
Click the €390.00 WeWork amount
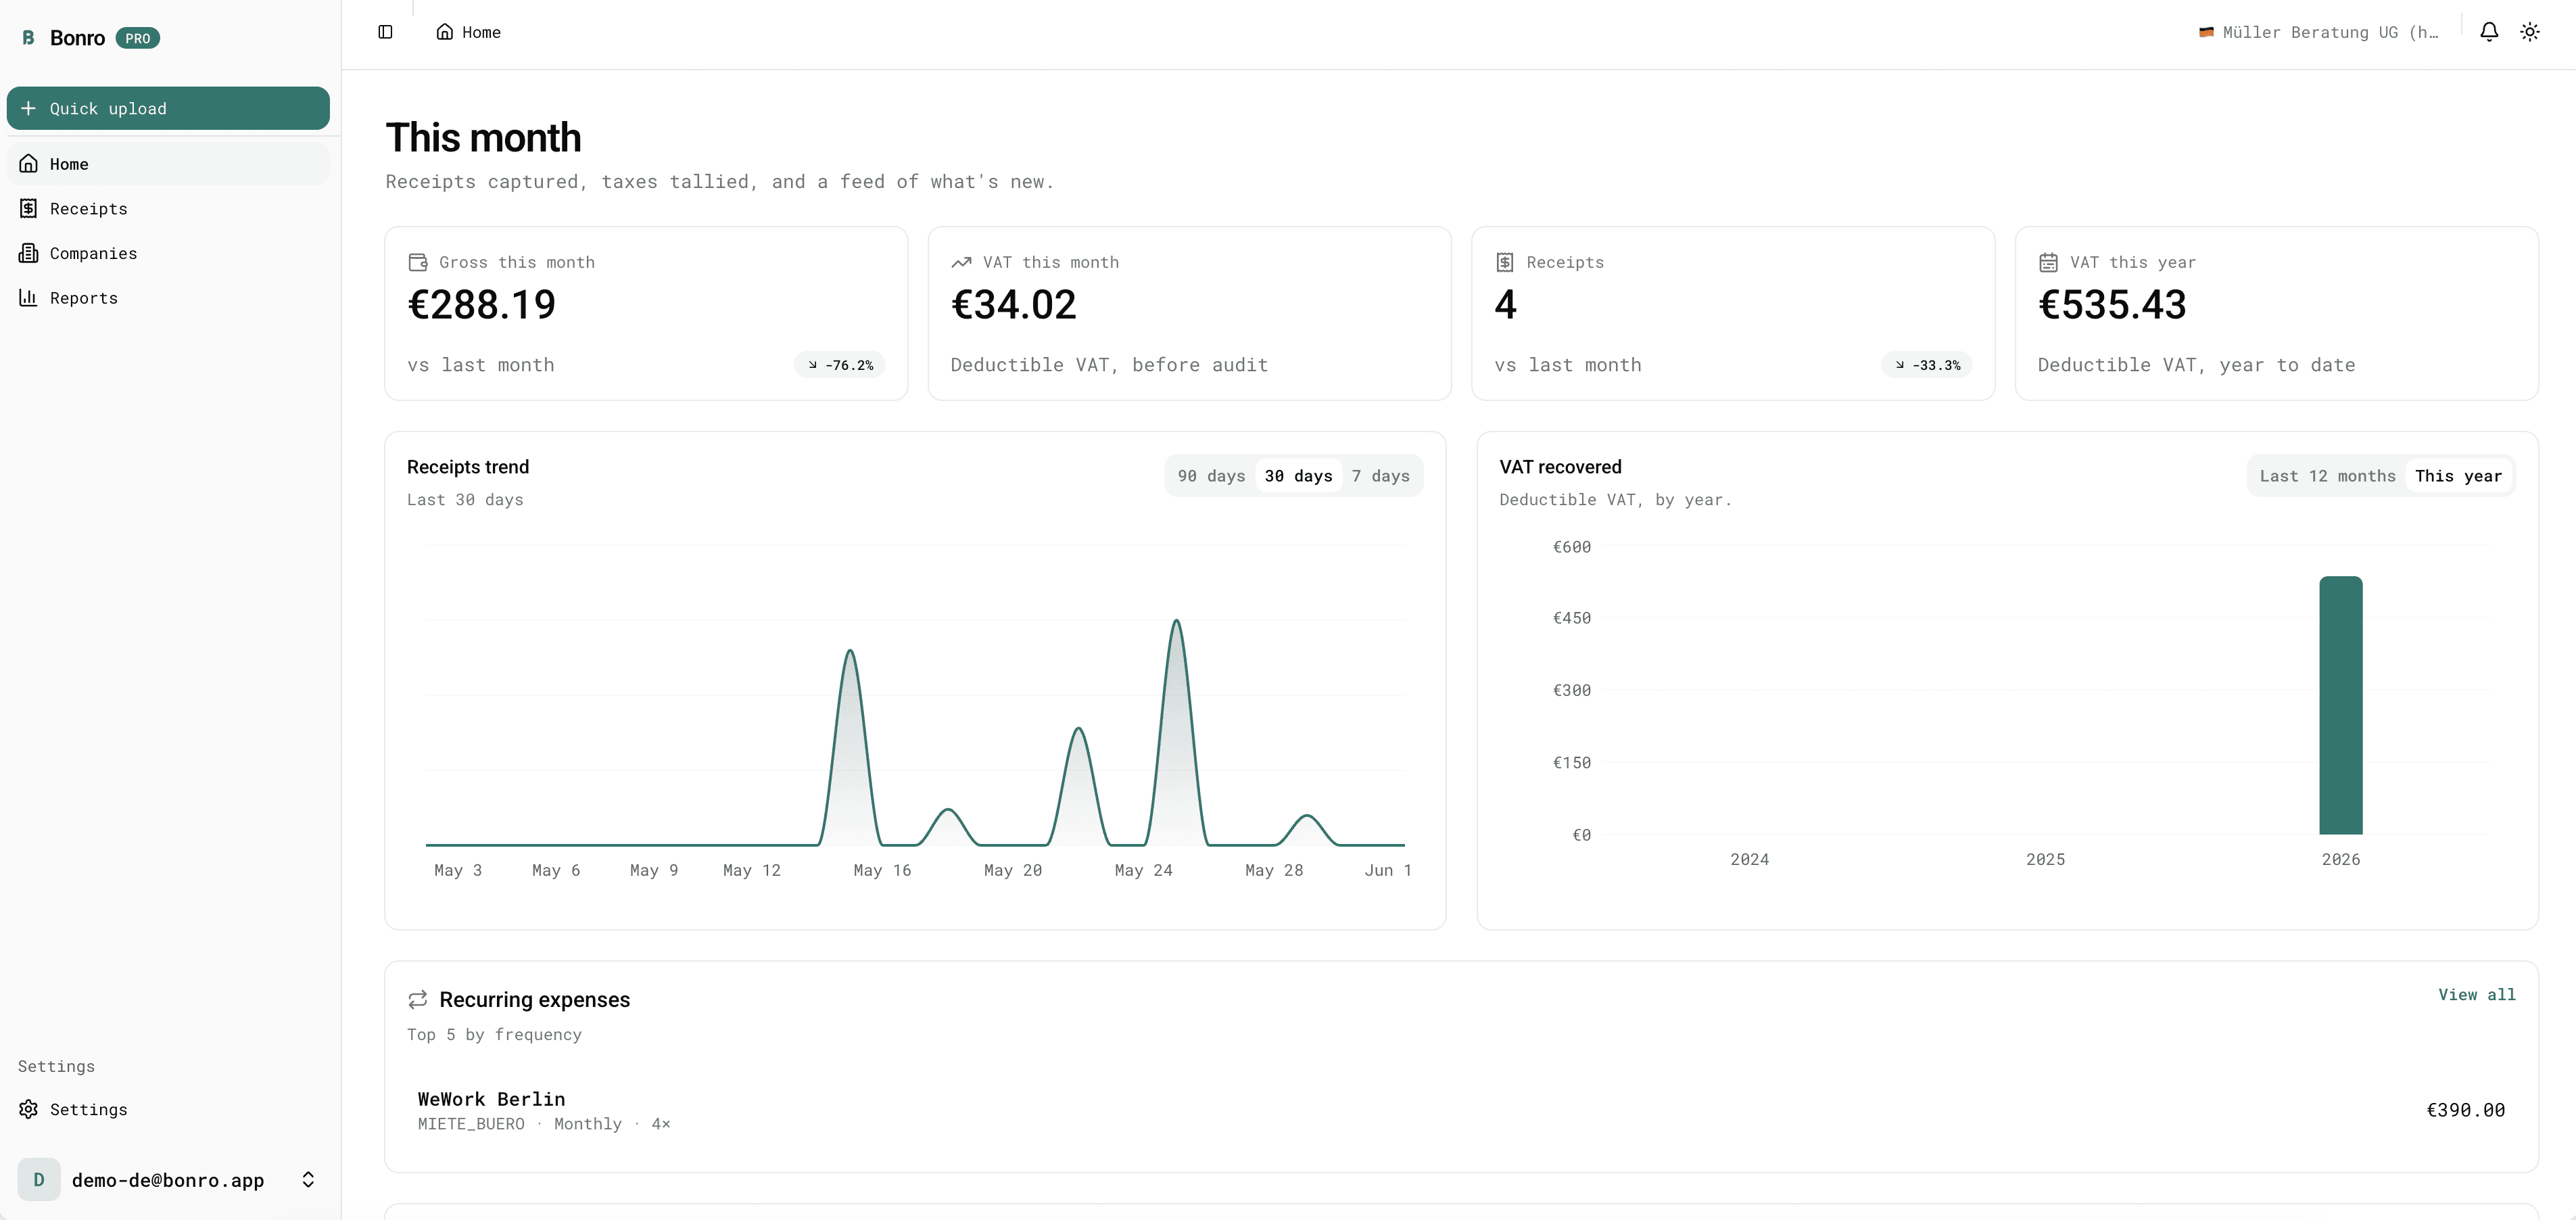pos(2465,1110)
